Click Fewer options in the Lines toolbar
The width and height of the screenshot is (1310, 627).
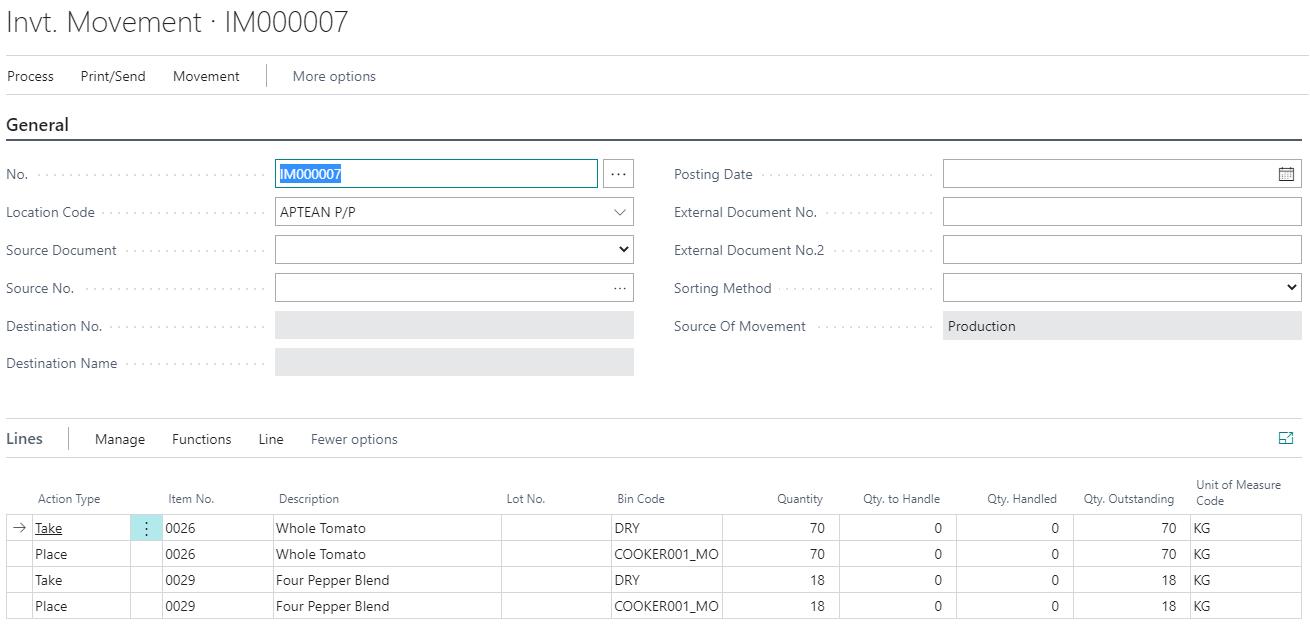[x=354, y=439]
